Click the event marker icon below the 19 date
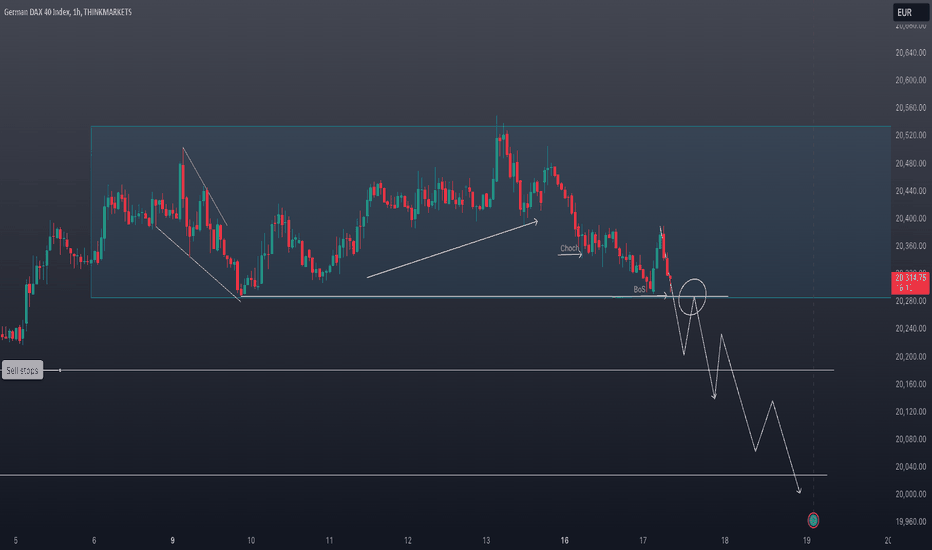 813,520
